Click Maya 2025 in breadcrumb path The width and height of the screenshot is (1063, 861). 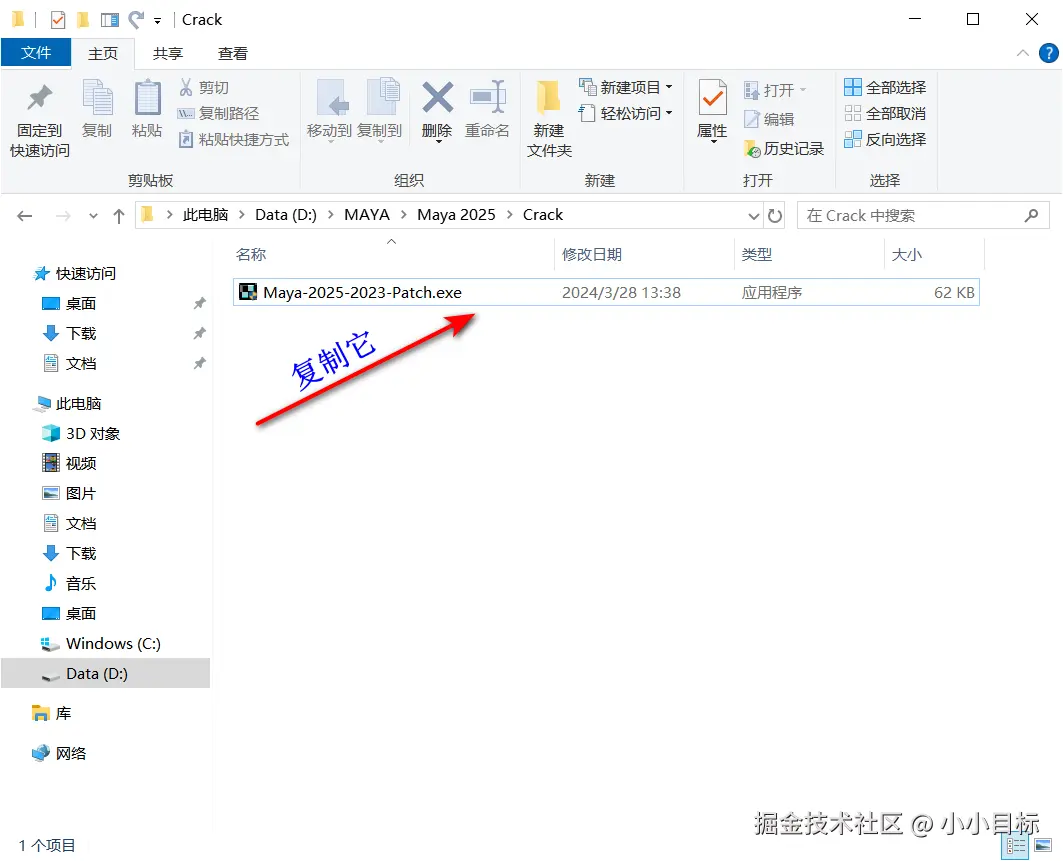(x=456, y=215)
